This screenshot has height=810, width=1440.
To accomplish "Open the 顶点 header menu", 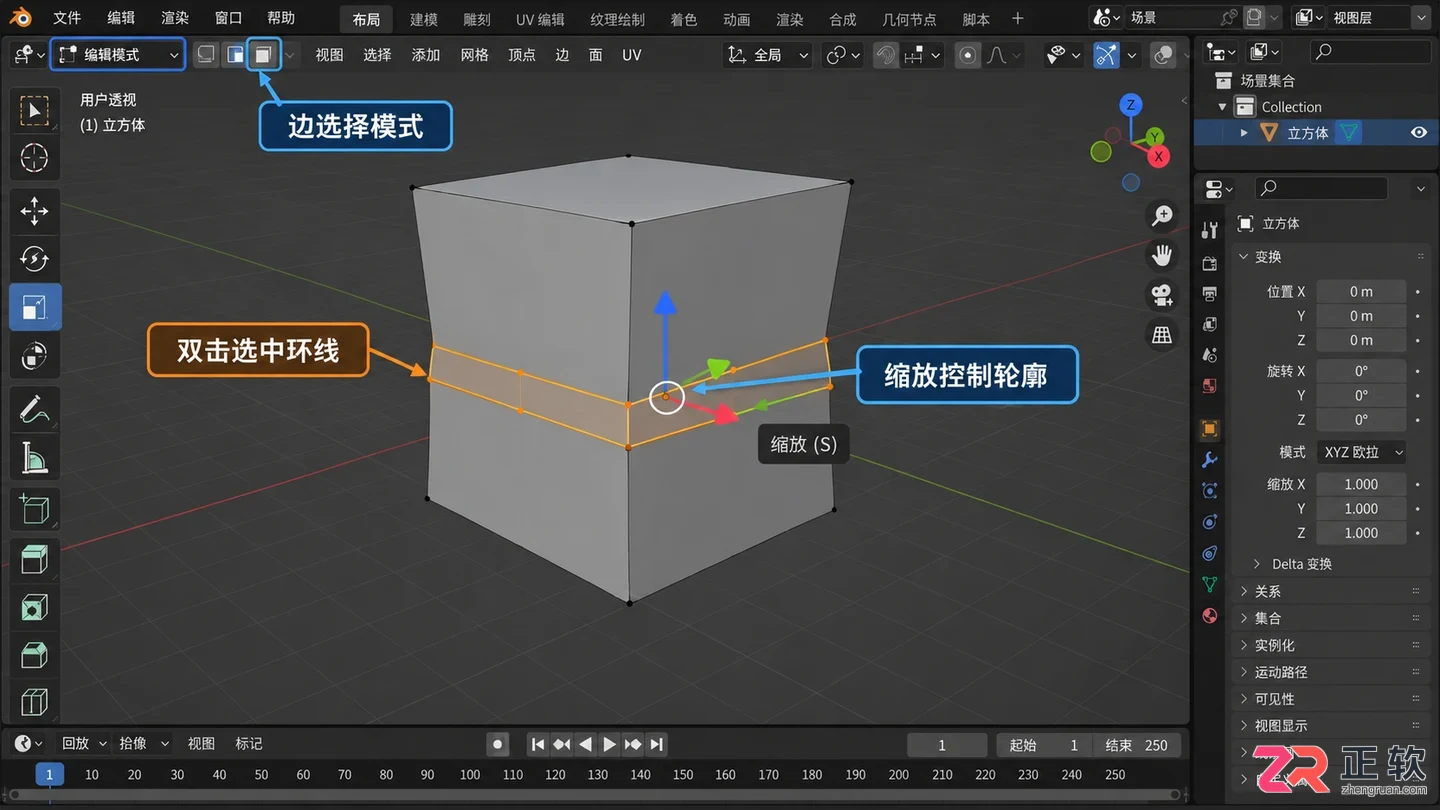I will 522,55.
